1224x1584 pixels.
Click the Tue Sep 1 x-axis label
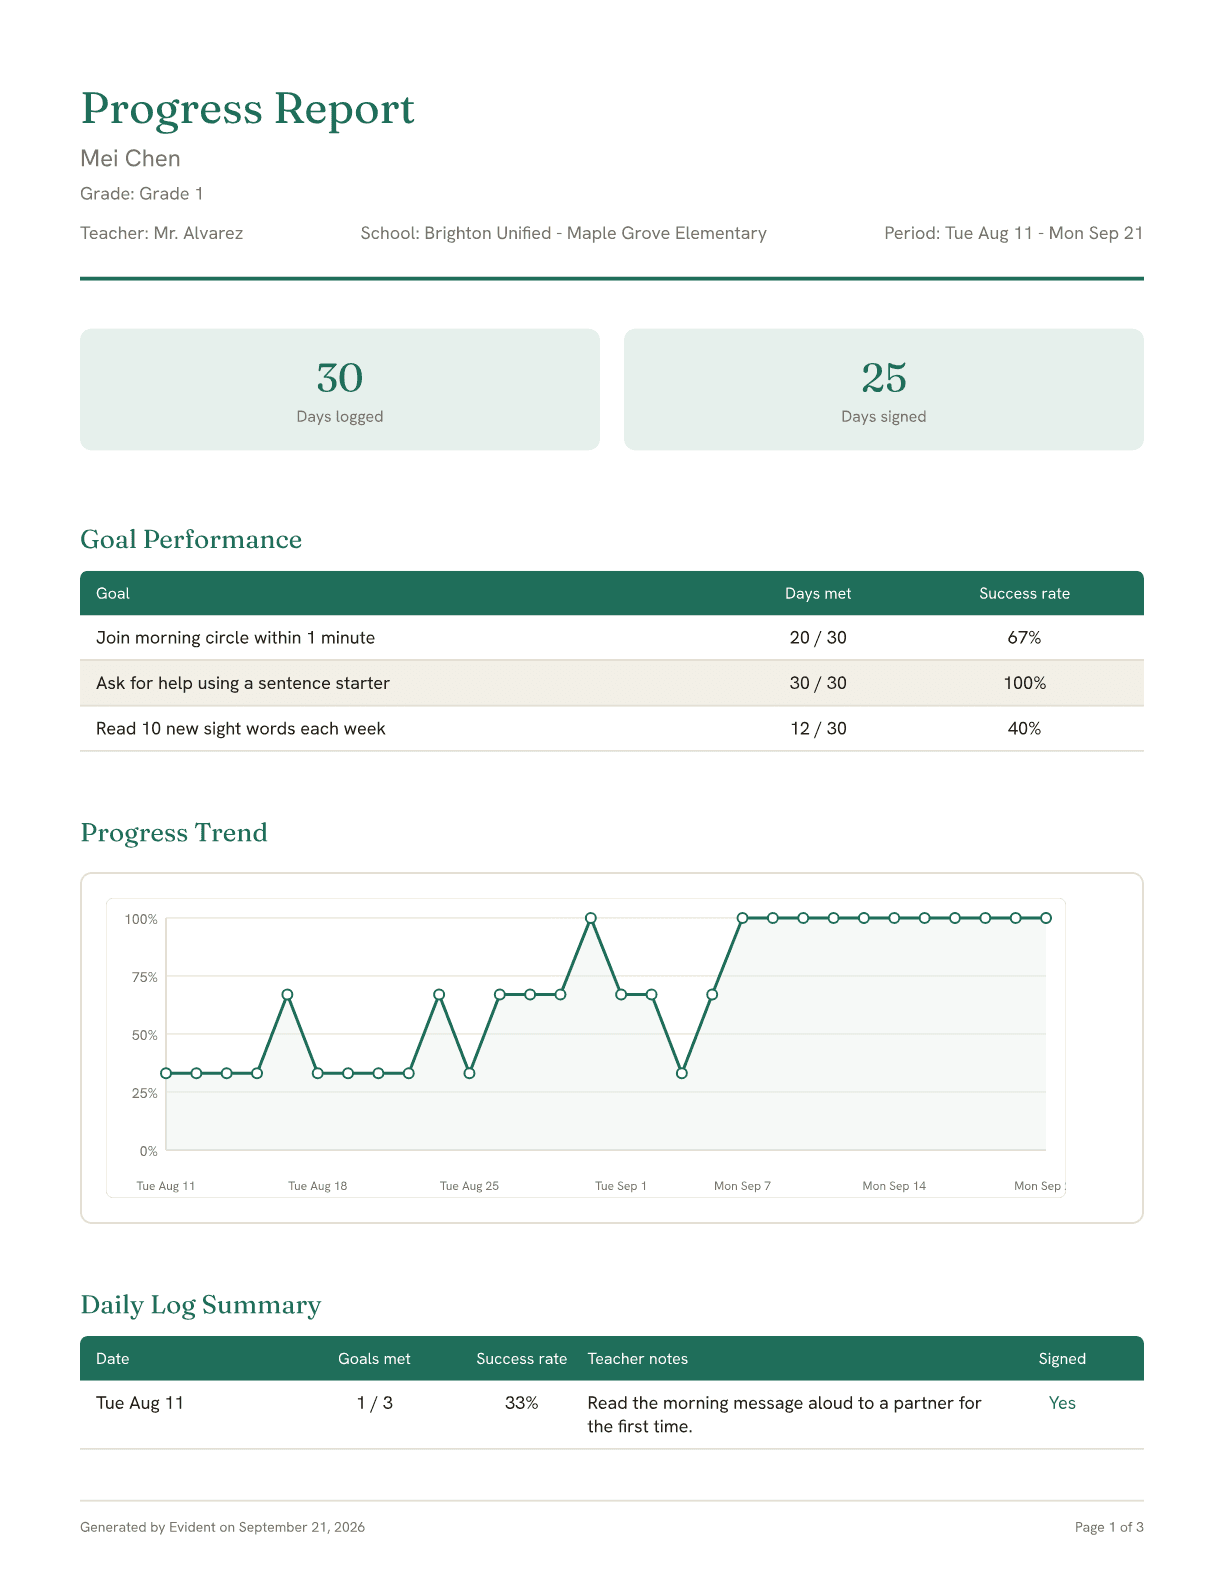[x=621, y=1186]
